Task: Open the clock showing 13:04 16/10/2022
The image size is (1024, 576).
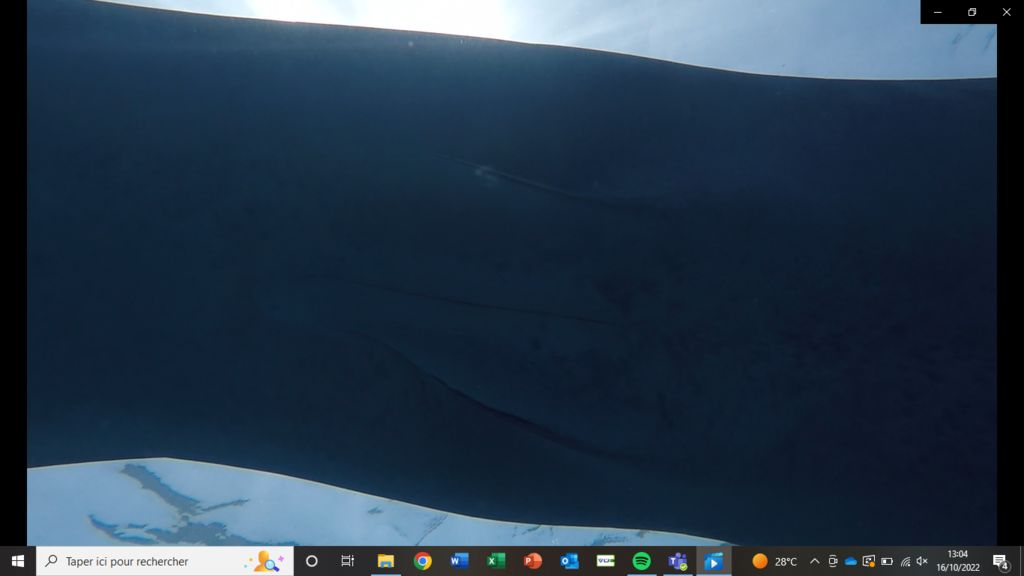Action: coord(957,561)
